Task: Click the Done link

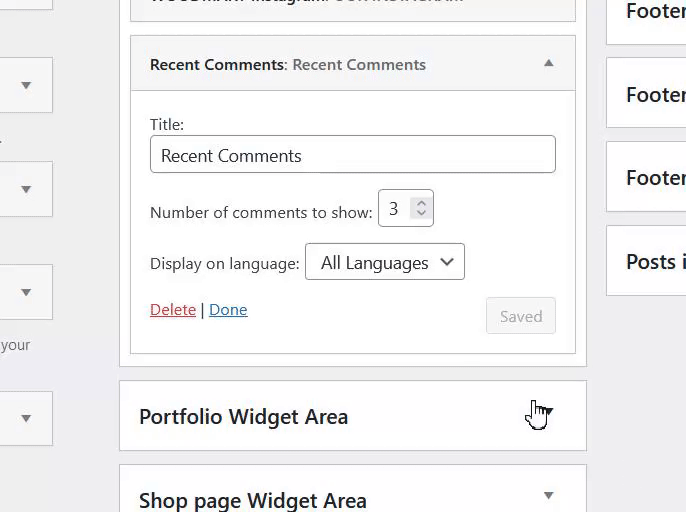Action: point(228,309)
